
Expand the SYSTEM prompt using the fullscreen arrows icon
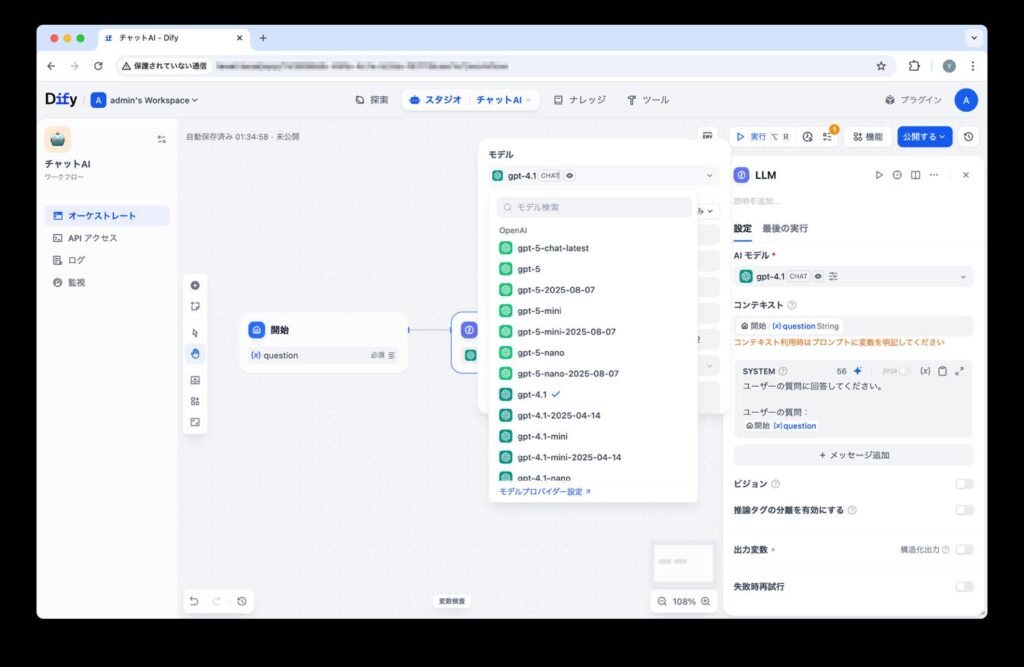[960, 370]
